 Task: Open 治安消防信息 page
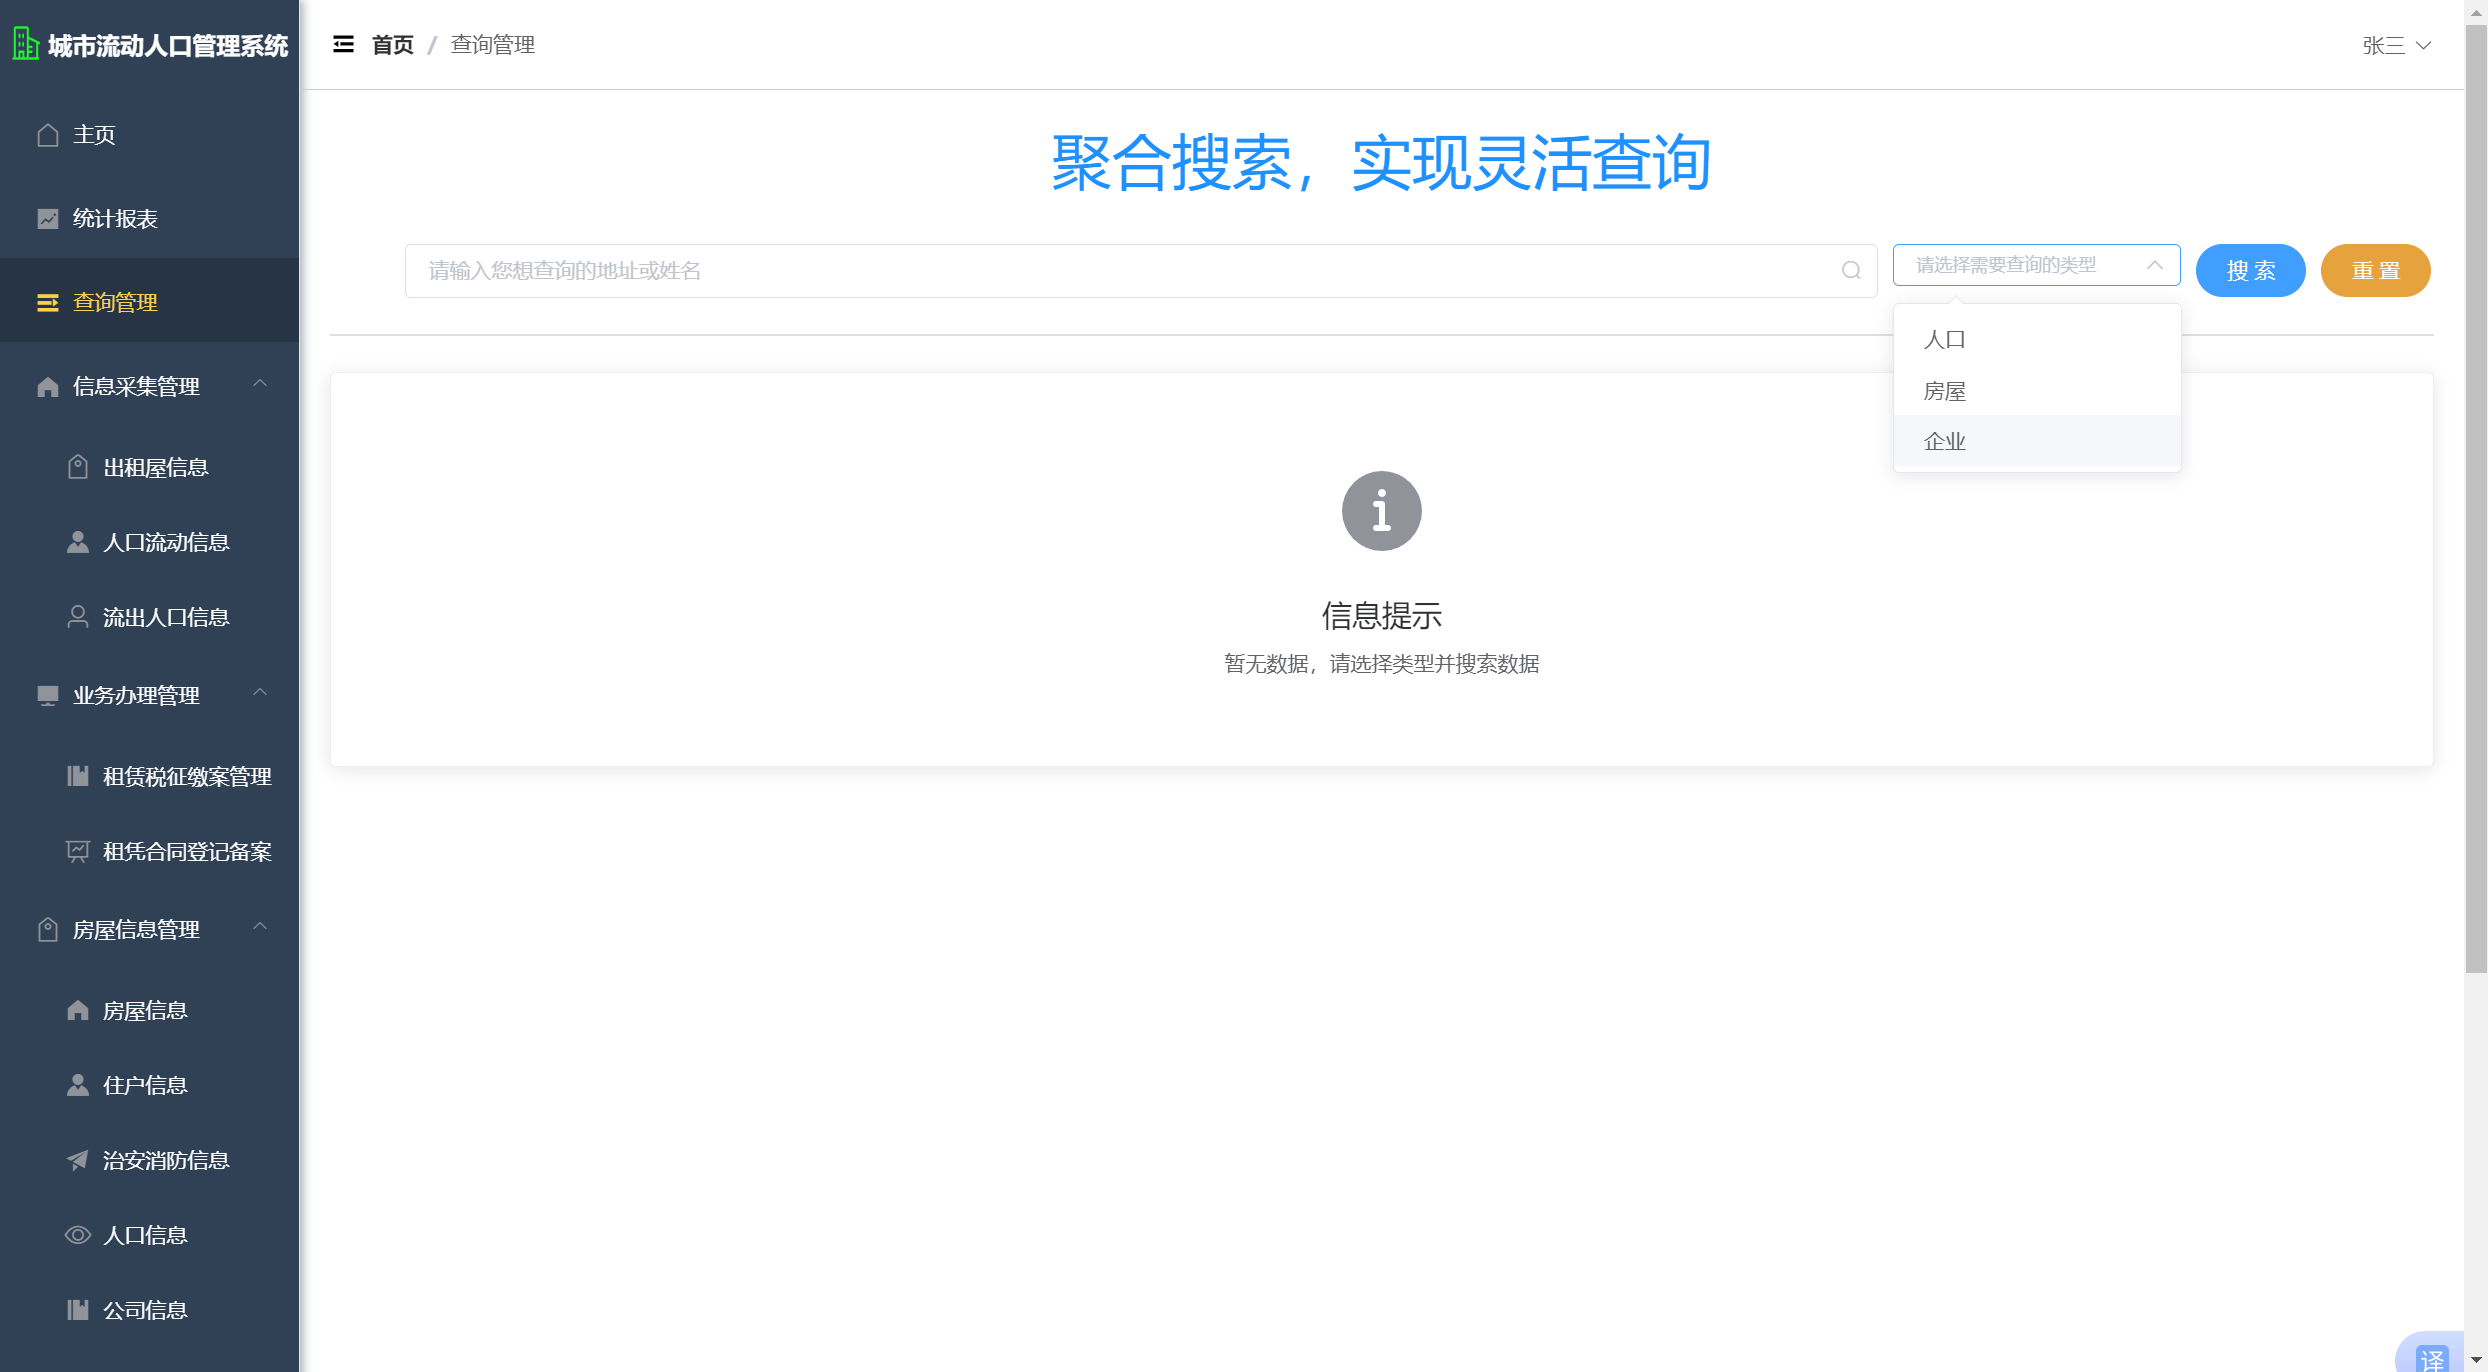149,1160
